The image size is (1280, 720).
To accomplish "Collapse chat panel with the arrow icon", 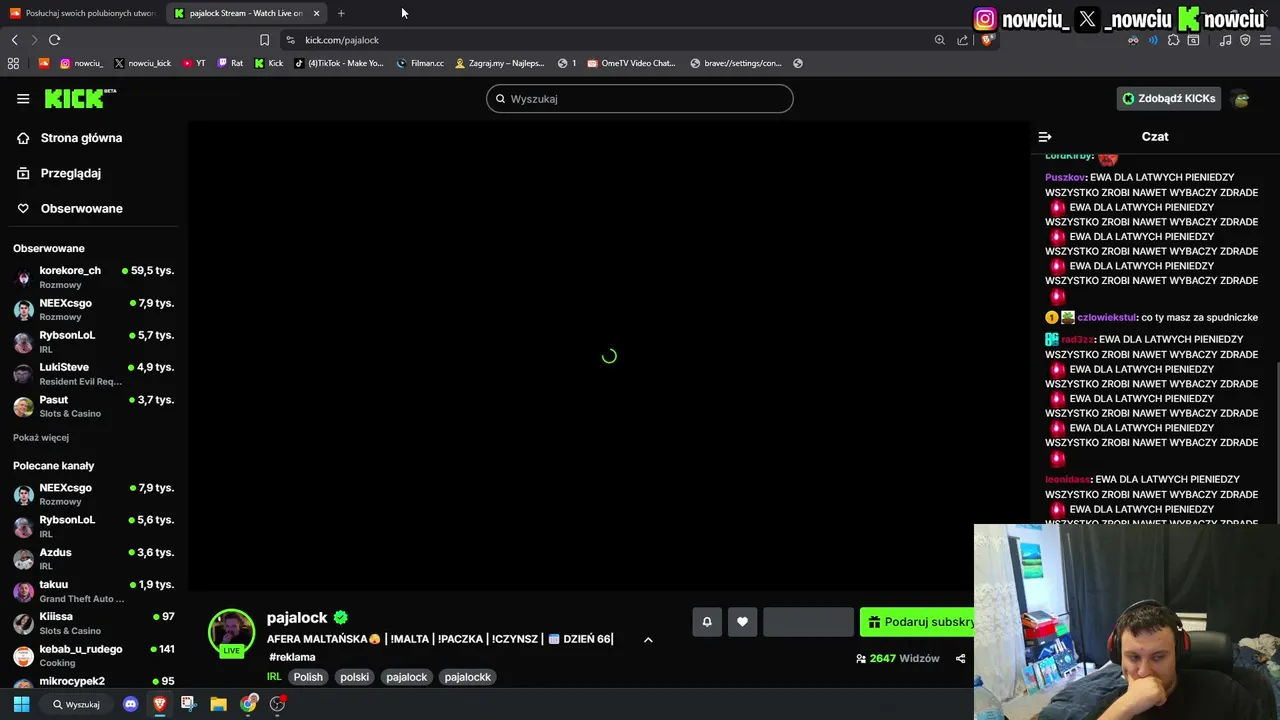I will (1045, 137).
